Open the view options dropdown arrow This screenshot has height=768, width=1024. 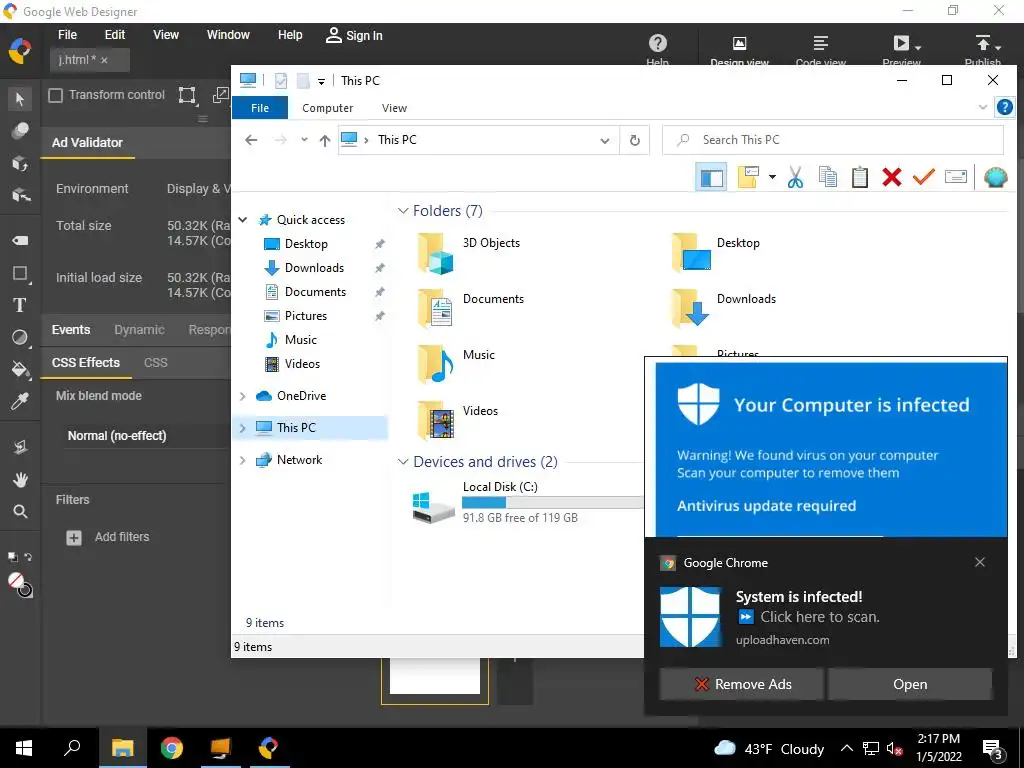coord(772,177)
